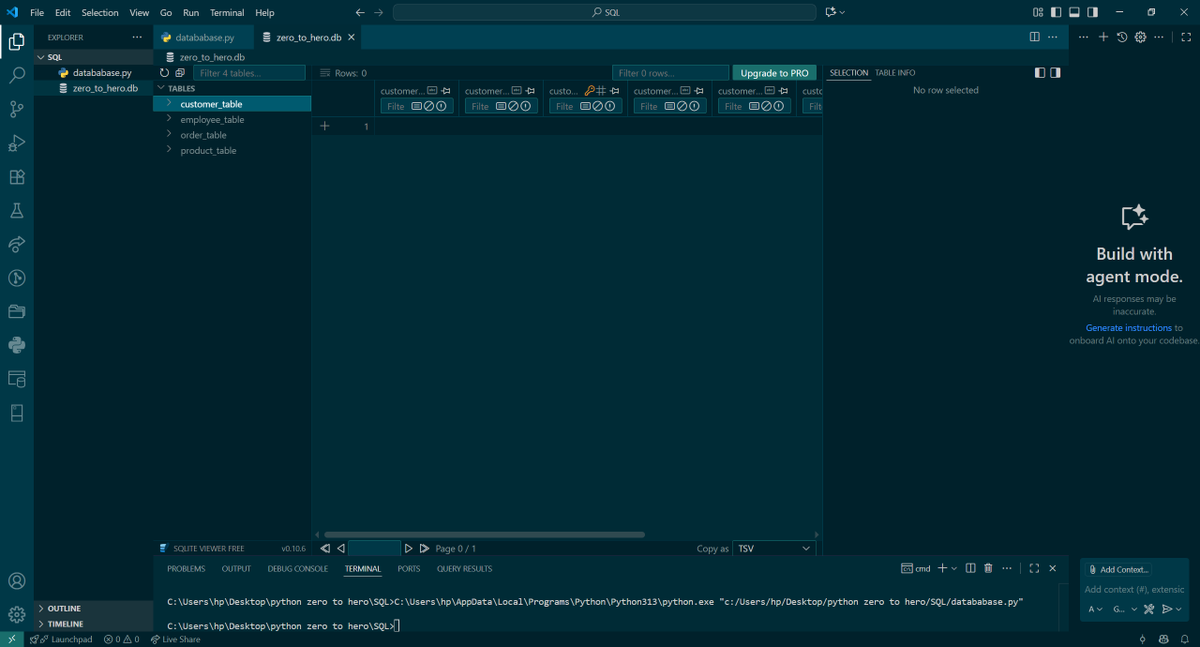Maximize the chat panel icon
This screenshot has height=647, width=1200.
pyautogui.click(x=1186, y=37)
